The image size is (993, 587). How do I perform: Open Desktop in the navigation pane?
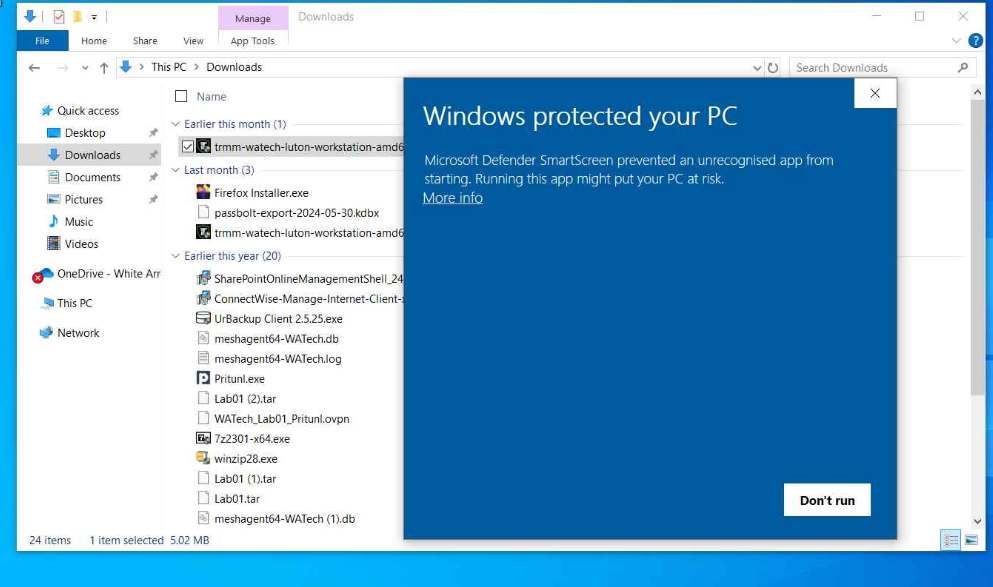point(85,133)
